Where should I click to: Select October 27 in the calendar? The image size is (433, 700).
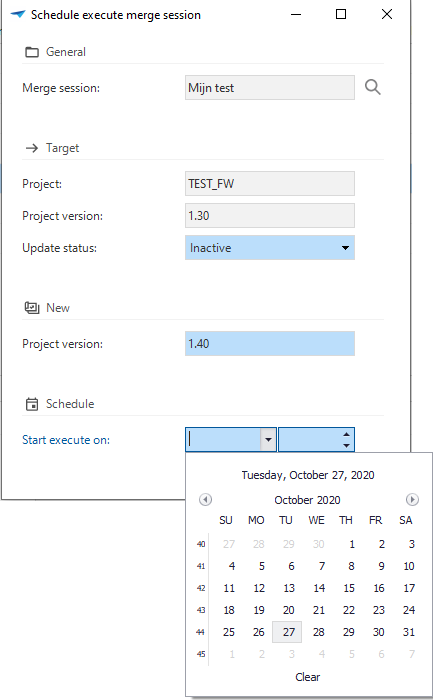pos(287,632)
